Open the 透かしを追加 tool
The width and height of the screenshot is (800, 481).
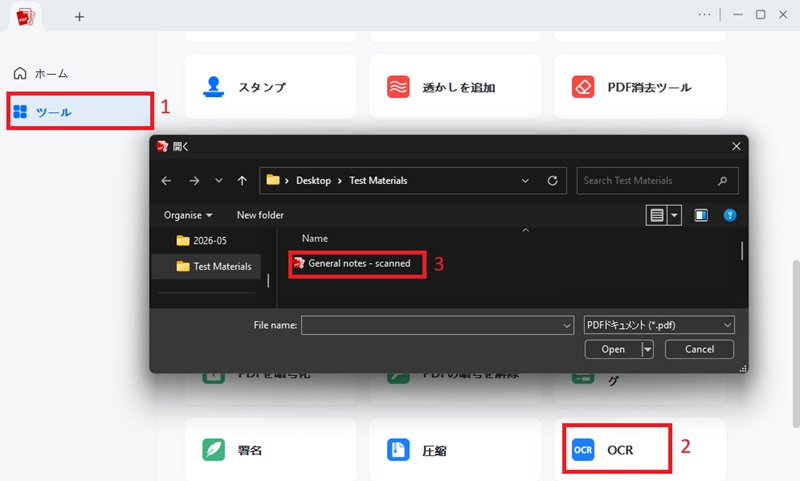[x=455, y=87]
